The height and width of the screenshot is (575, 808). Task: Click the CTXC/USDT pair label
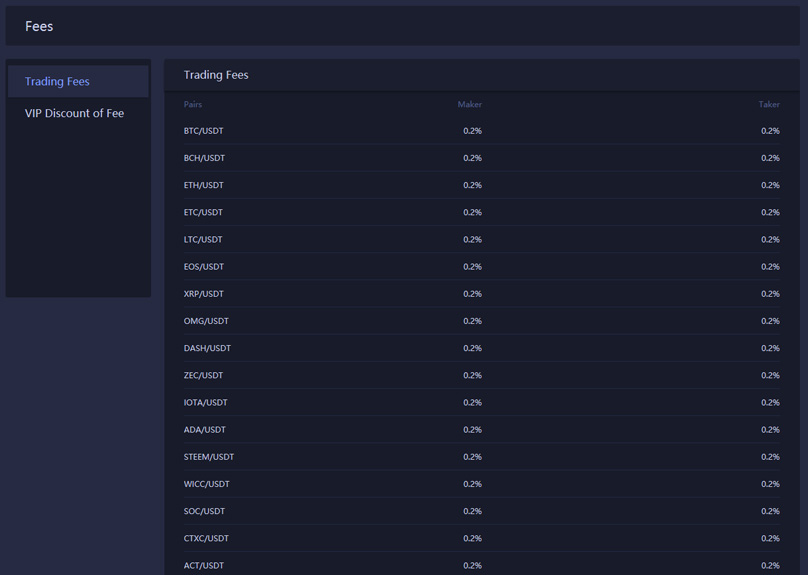click(x=206, y=538)
